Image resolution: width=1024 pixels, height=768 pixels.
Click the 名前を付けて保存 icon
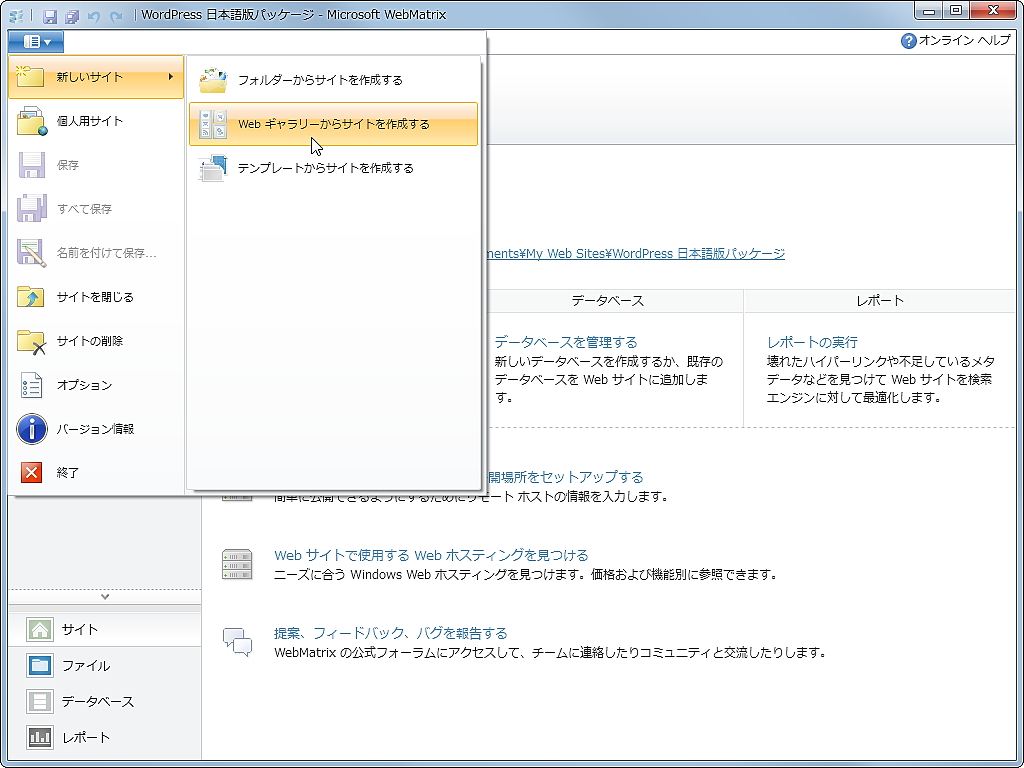(x=31, y=253)
